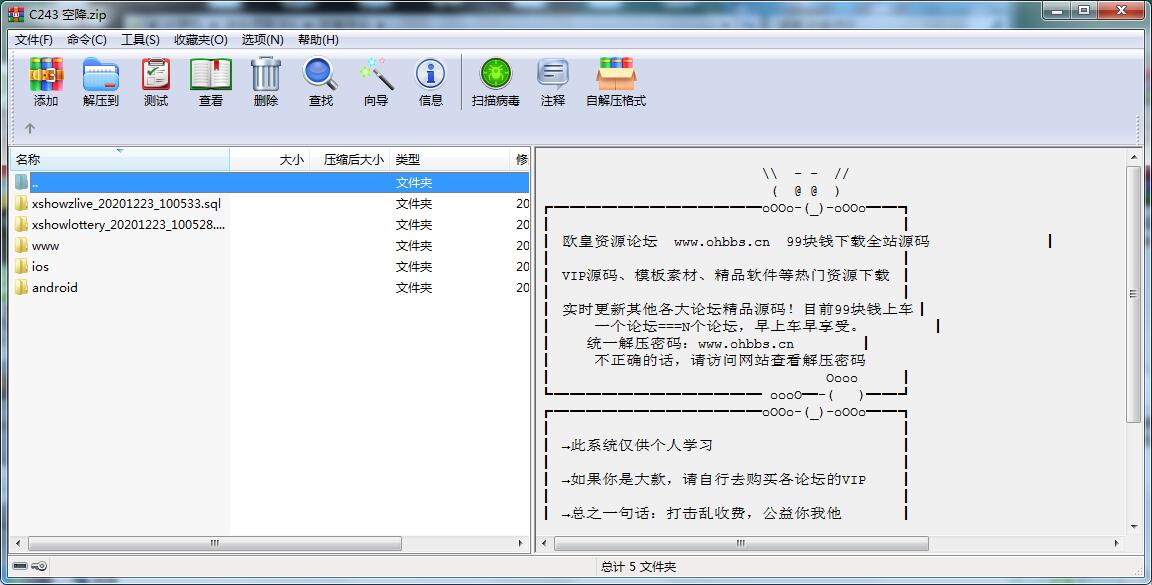Open the Favorites (收藏夹) menu
The image size is (1152, 585).
tap(201, 40)
